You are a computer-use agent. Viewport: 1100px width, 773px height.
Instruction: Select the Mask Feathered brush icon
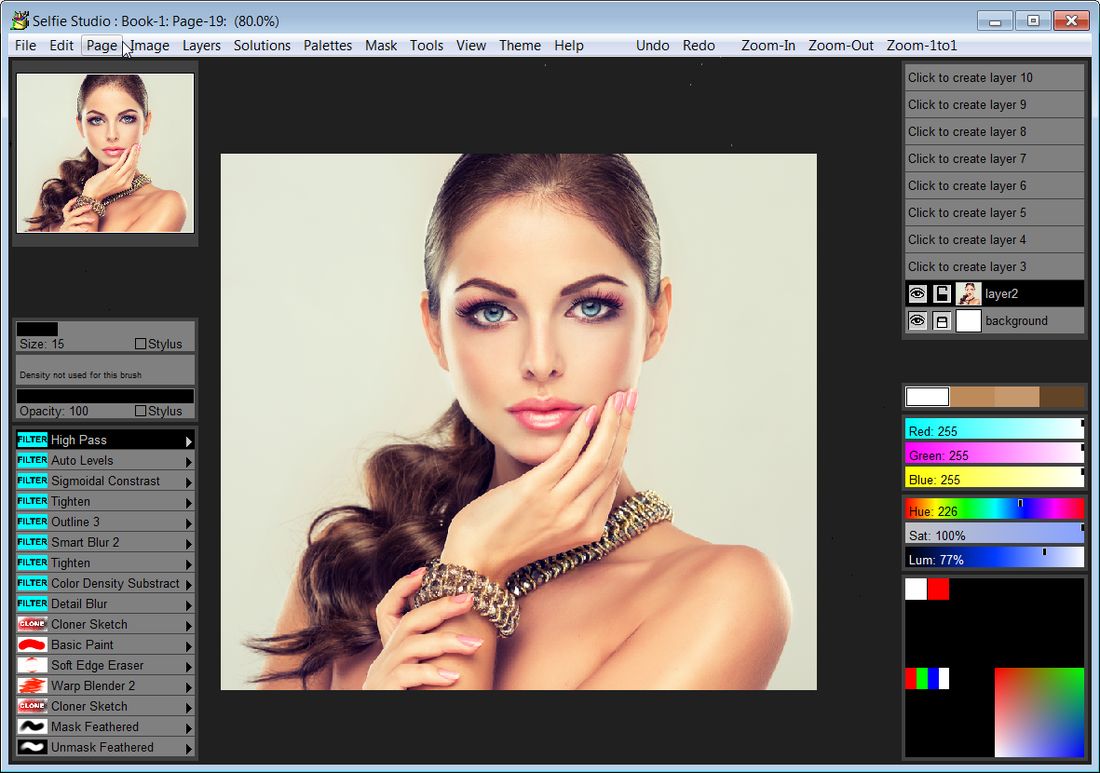(32, 727)
